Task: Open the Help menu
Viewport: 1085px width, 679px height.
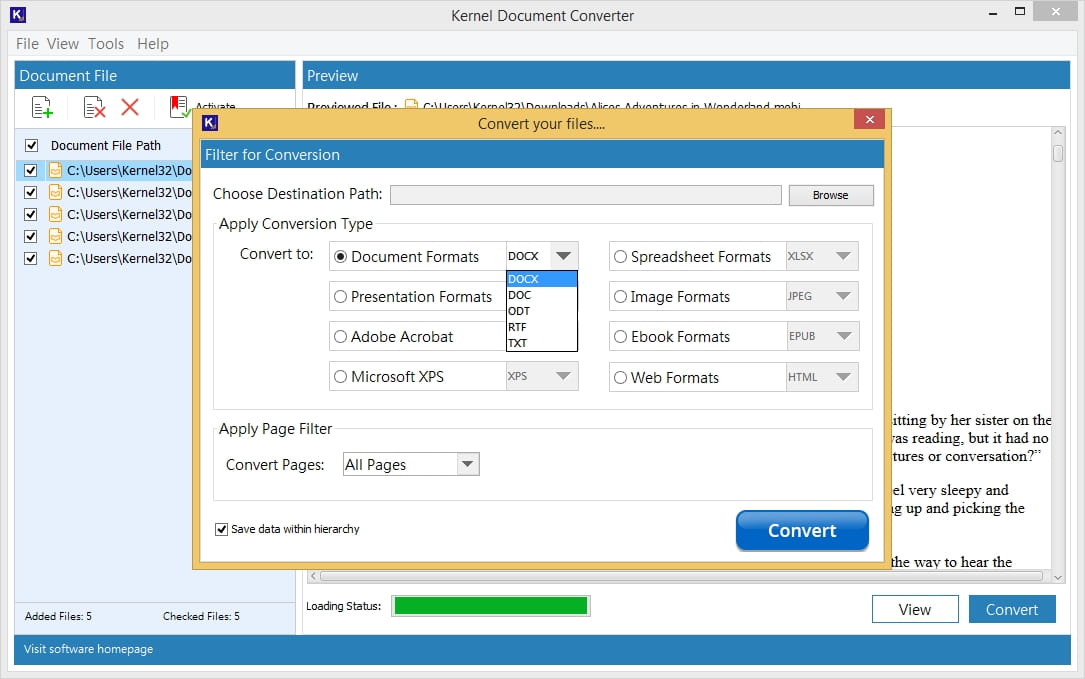Action: (152, 44)
